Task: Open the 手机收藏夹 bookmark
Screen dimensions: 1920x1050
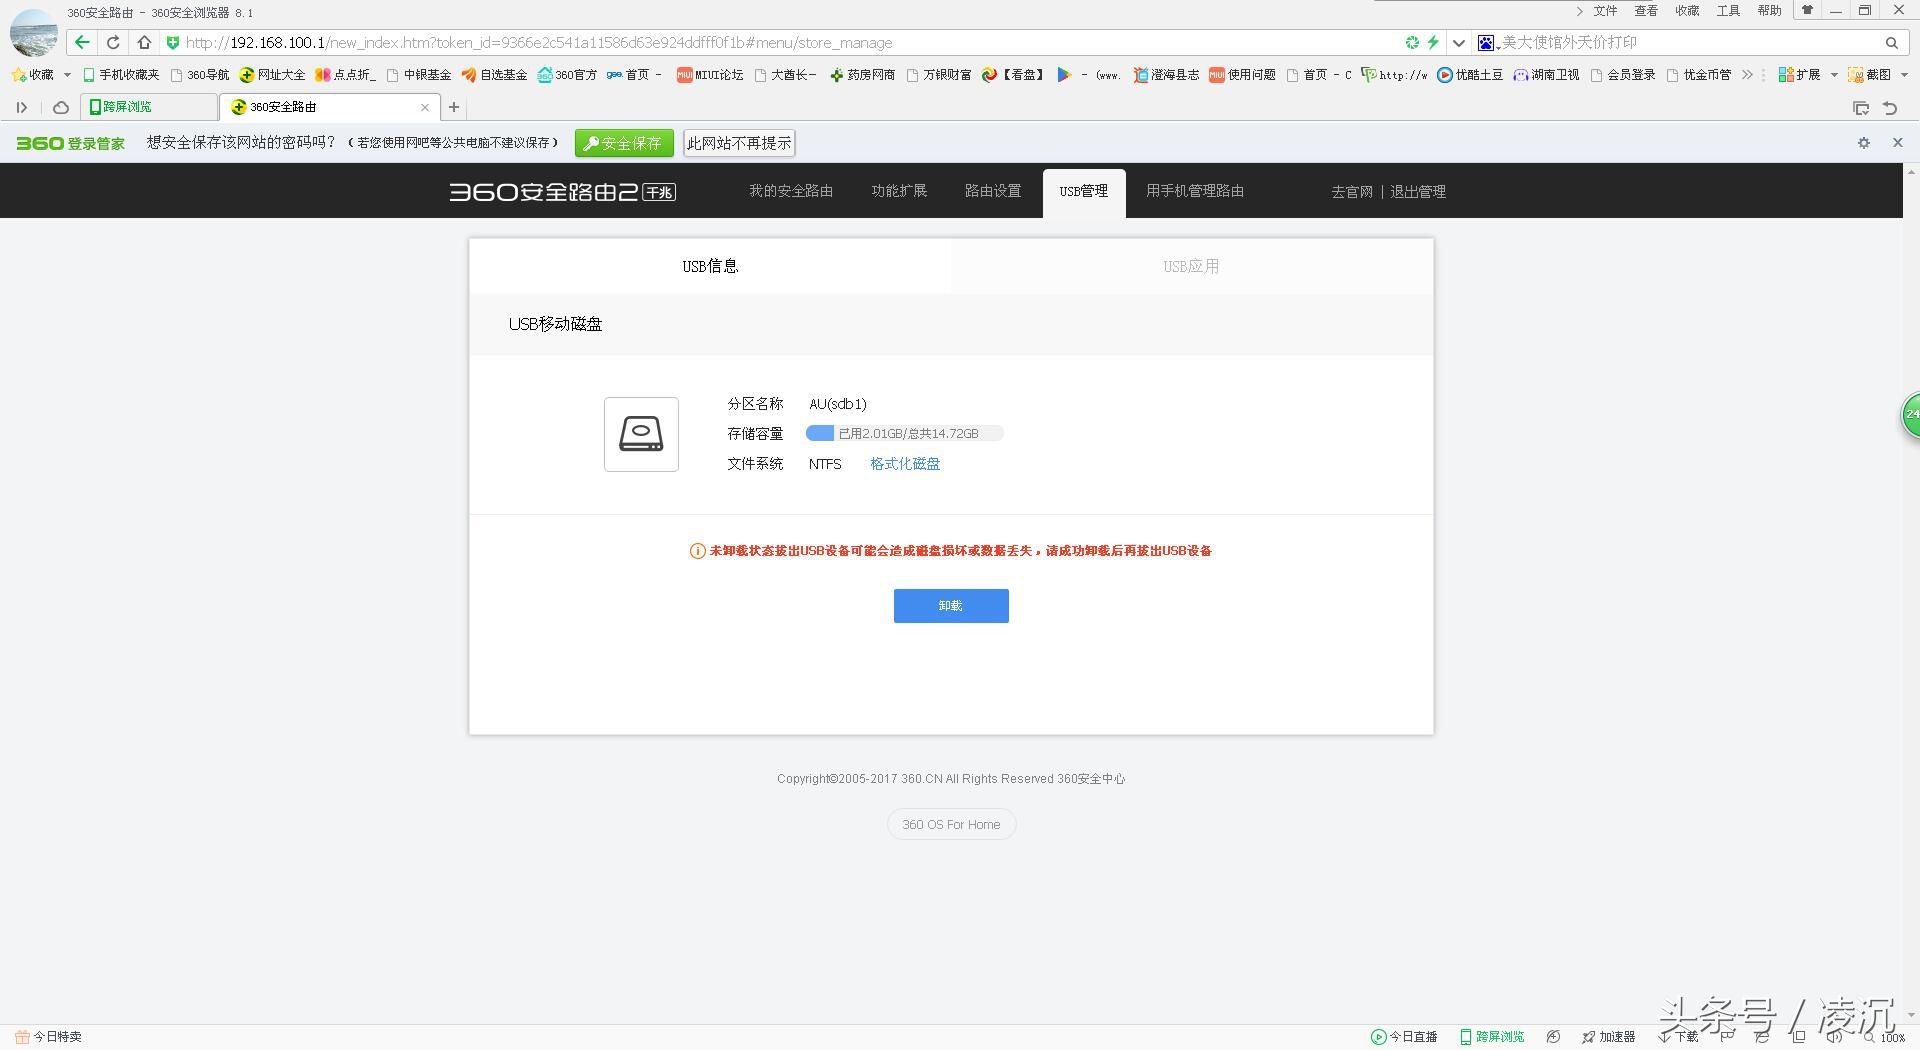Action: click(x=121, y=74)
